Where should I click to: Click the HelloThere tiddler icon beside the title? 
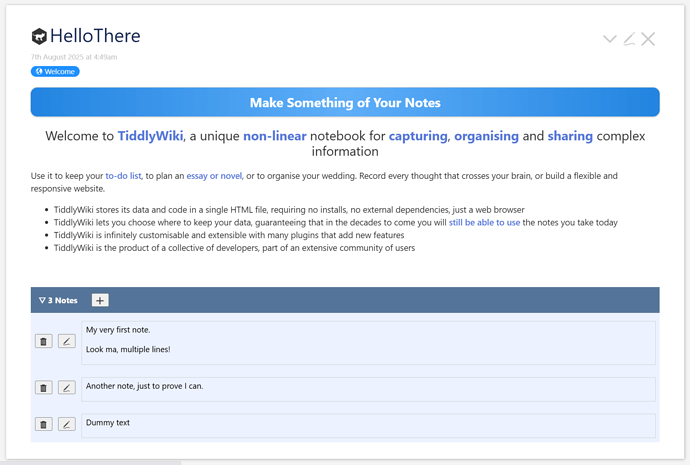[39, 37]
